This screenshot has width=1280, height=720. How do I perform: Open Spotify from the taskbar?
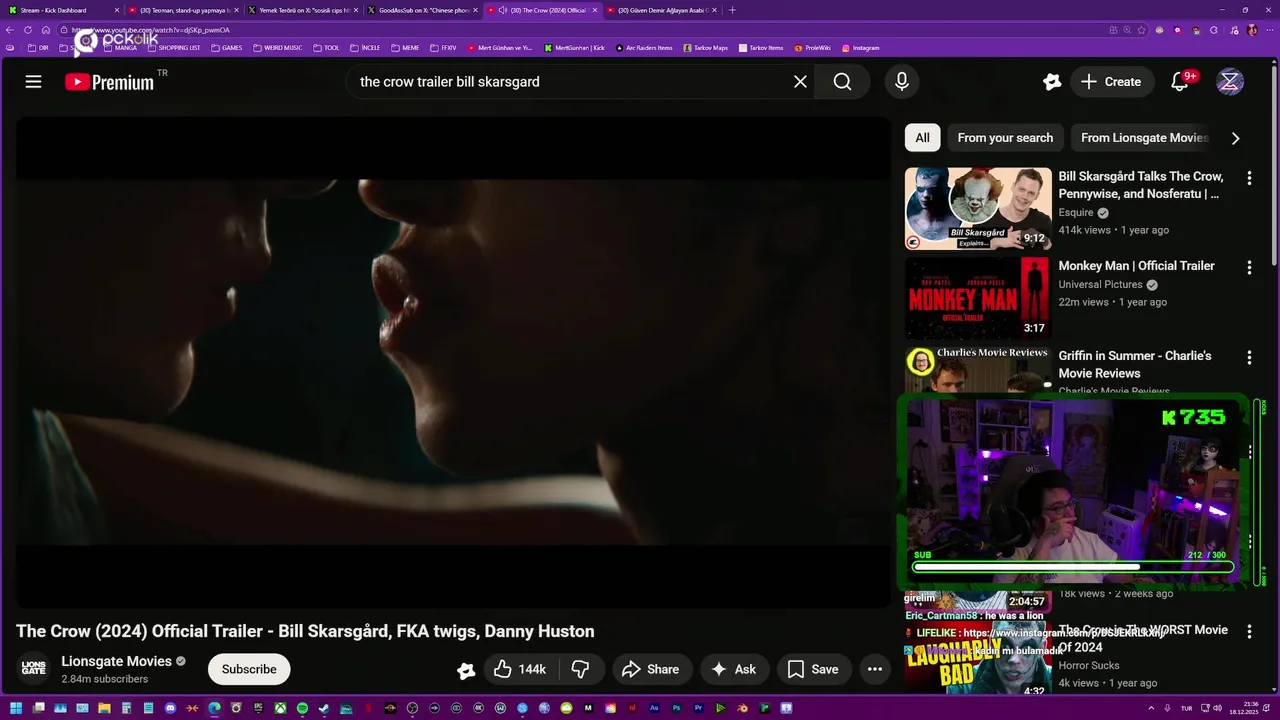click(302, 708)
